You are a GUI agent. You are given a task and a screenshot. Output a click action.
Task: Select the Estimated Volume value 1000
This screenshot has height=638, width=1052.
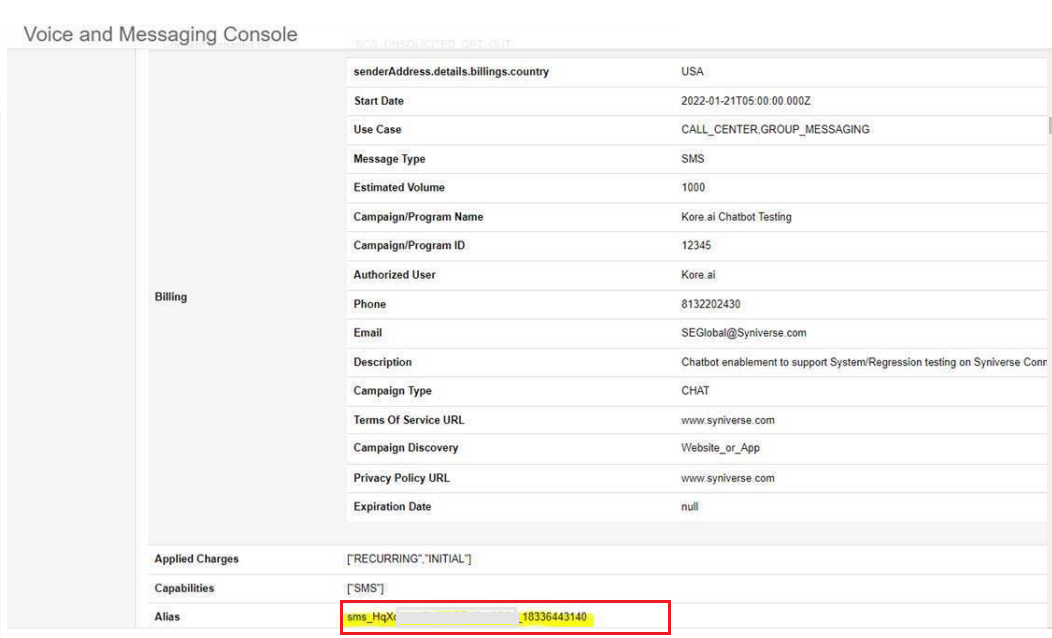point(695,187)
